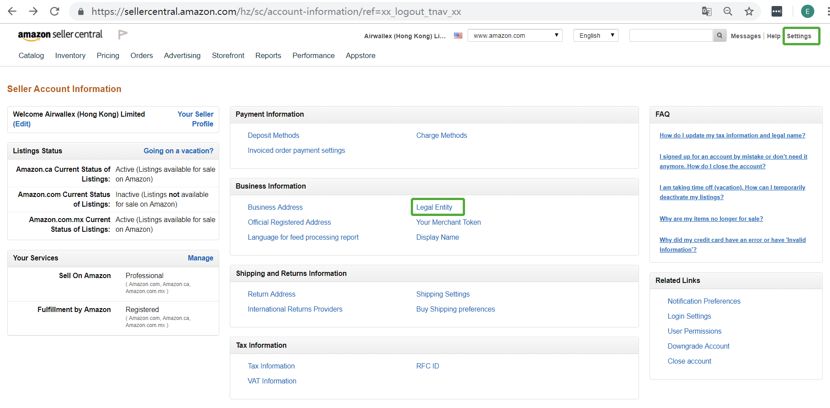Image resolution: width=830 pixels, height=408 pixels.
Task: Click the Legal Entity link
Action: point(434,207)
